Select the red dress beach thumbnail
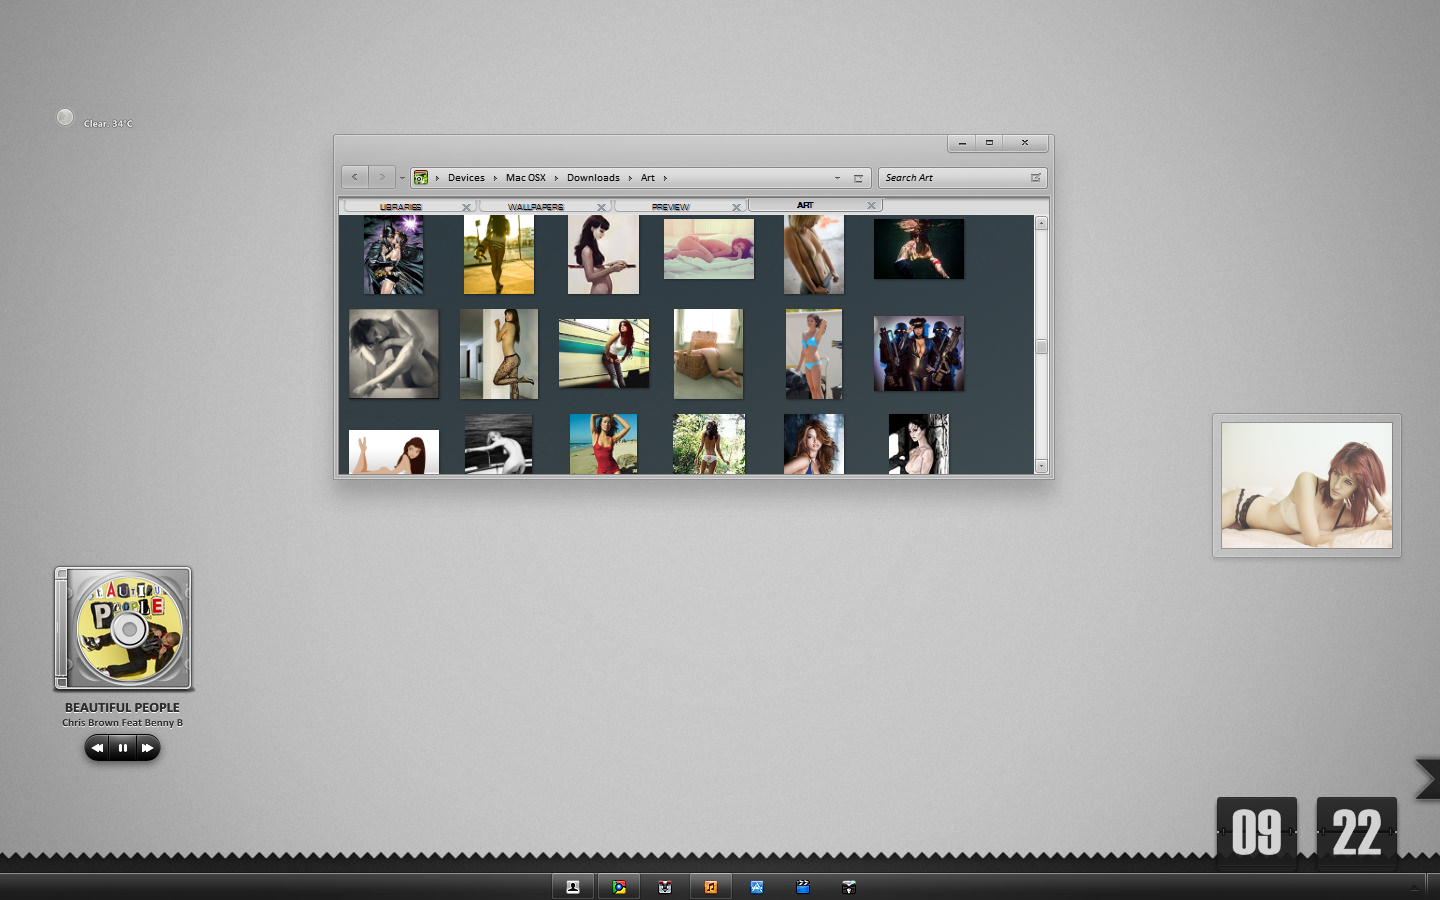The image size is (1440, 900). [x=604, y=444]
